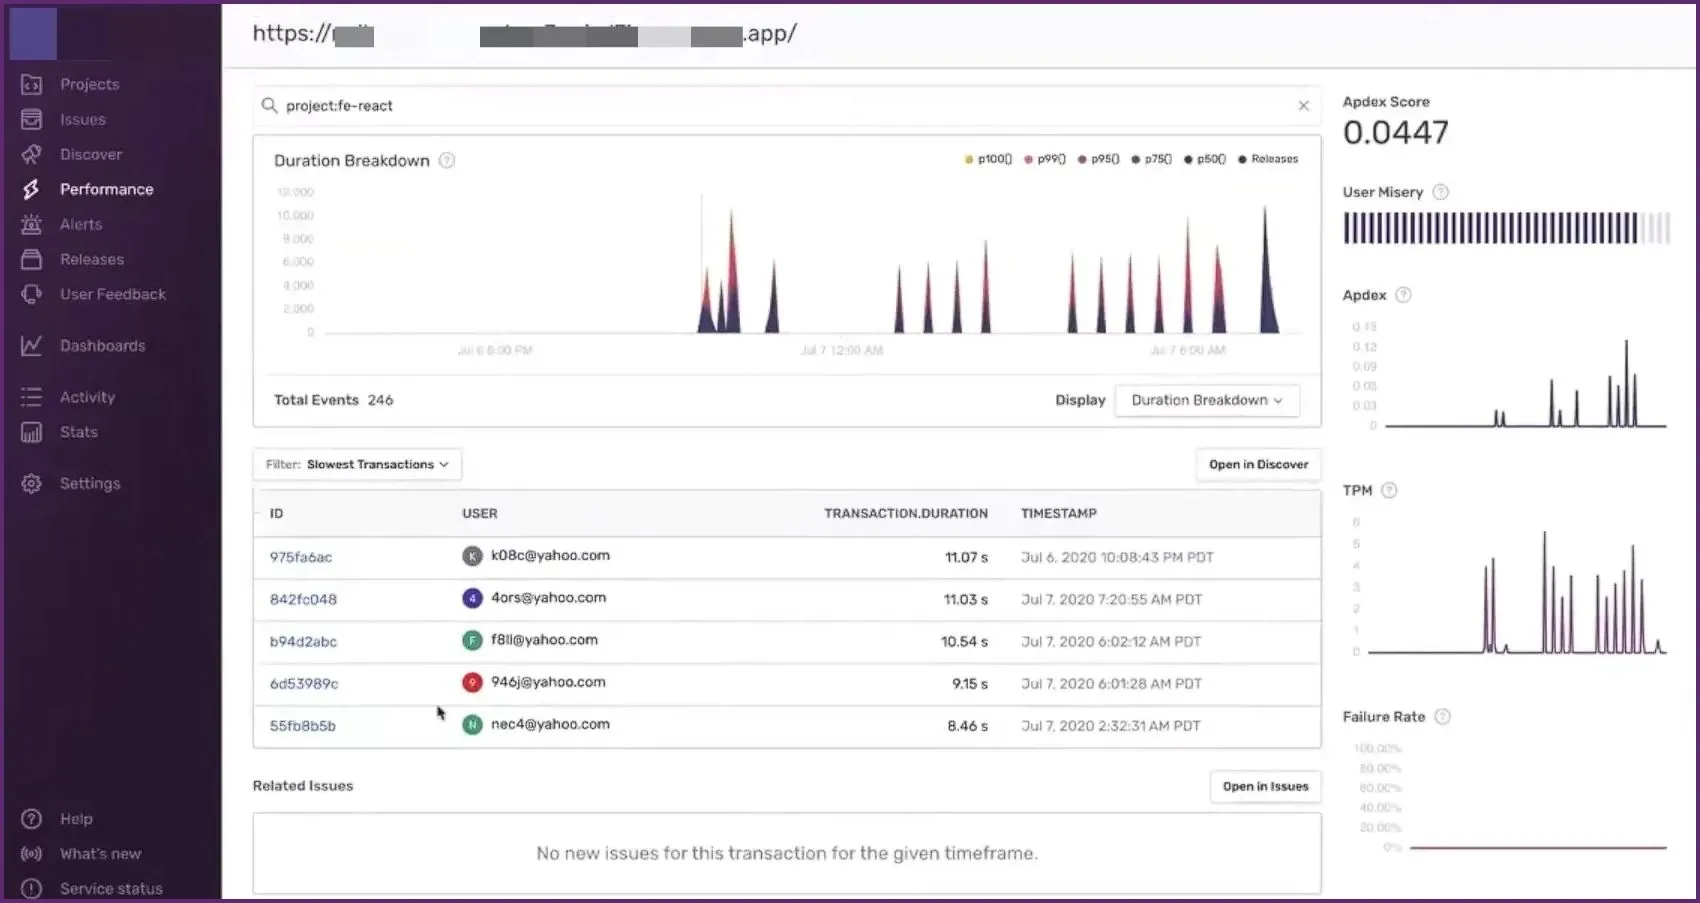This screenshot has width=1700, height=903.
Task: Toggle the p99 series in legend
Action: click(1045, 159)
